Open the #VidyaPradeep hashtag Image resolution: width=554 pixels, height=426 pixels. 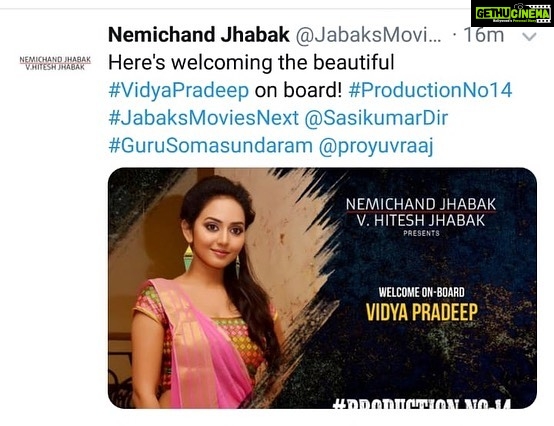tap(179, 90)
